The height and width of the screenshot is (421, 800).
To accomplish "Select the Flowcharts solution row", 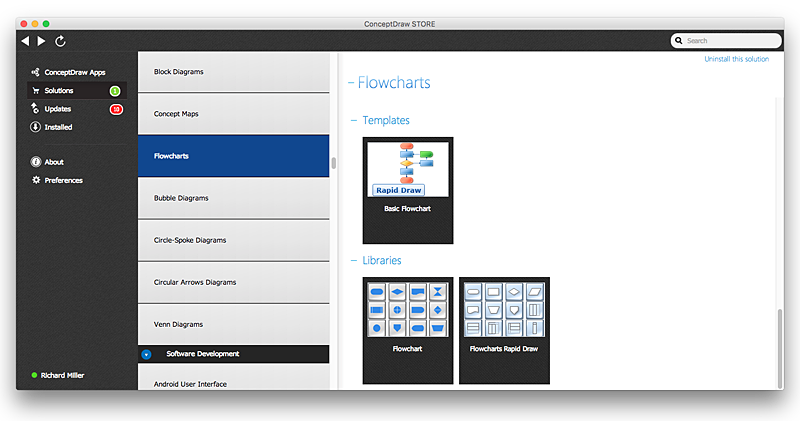I will [234, 156].
